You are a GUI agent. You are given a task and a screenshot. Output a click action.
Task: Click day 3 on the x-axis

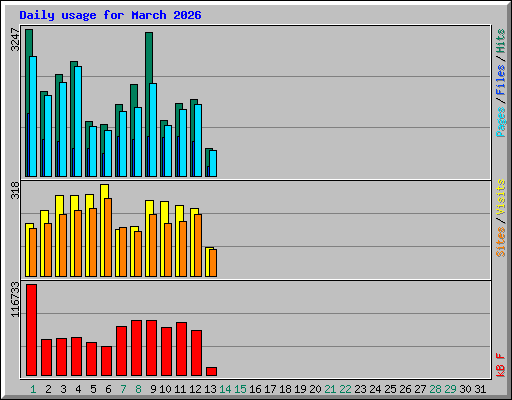63,389
